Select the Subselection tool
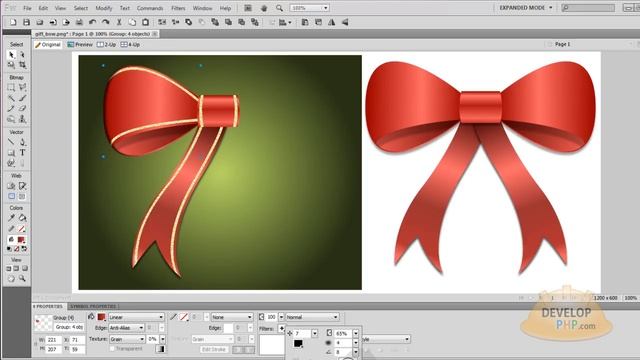 (x=22, y=54)
